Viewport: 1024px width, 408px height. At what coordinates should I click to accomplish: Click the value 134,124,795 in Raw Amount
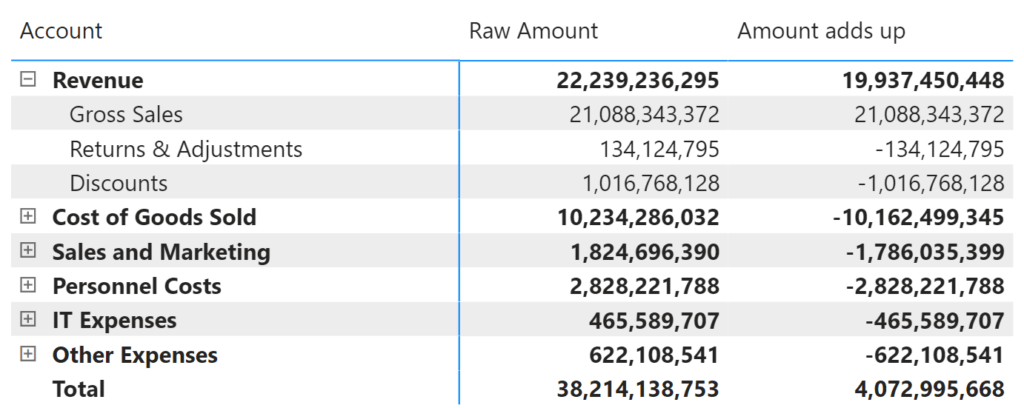pos(660,149)
